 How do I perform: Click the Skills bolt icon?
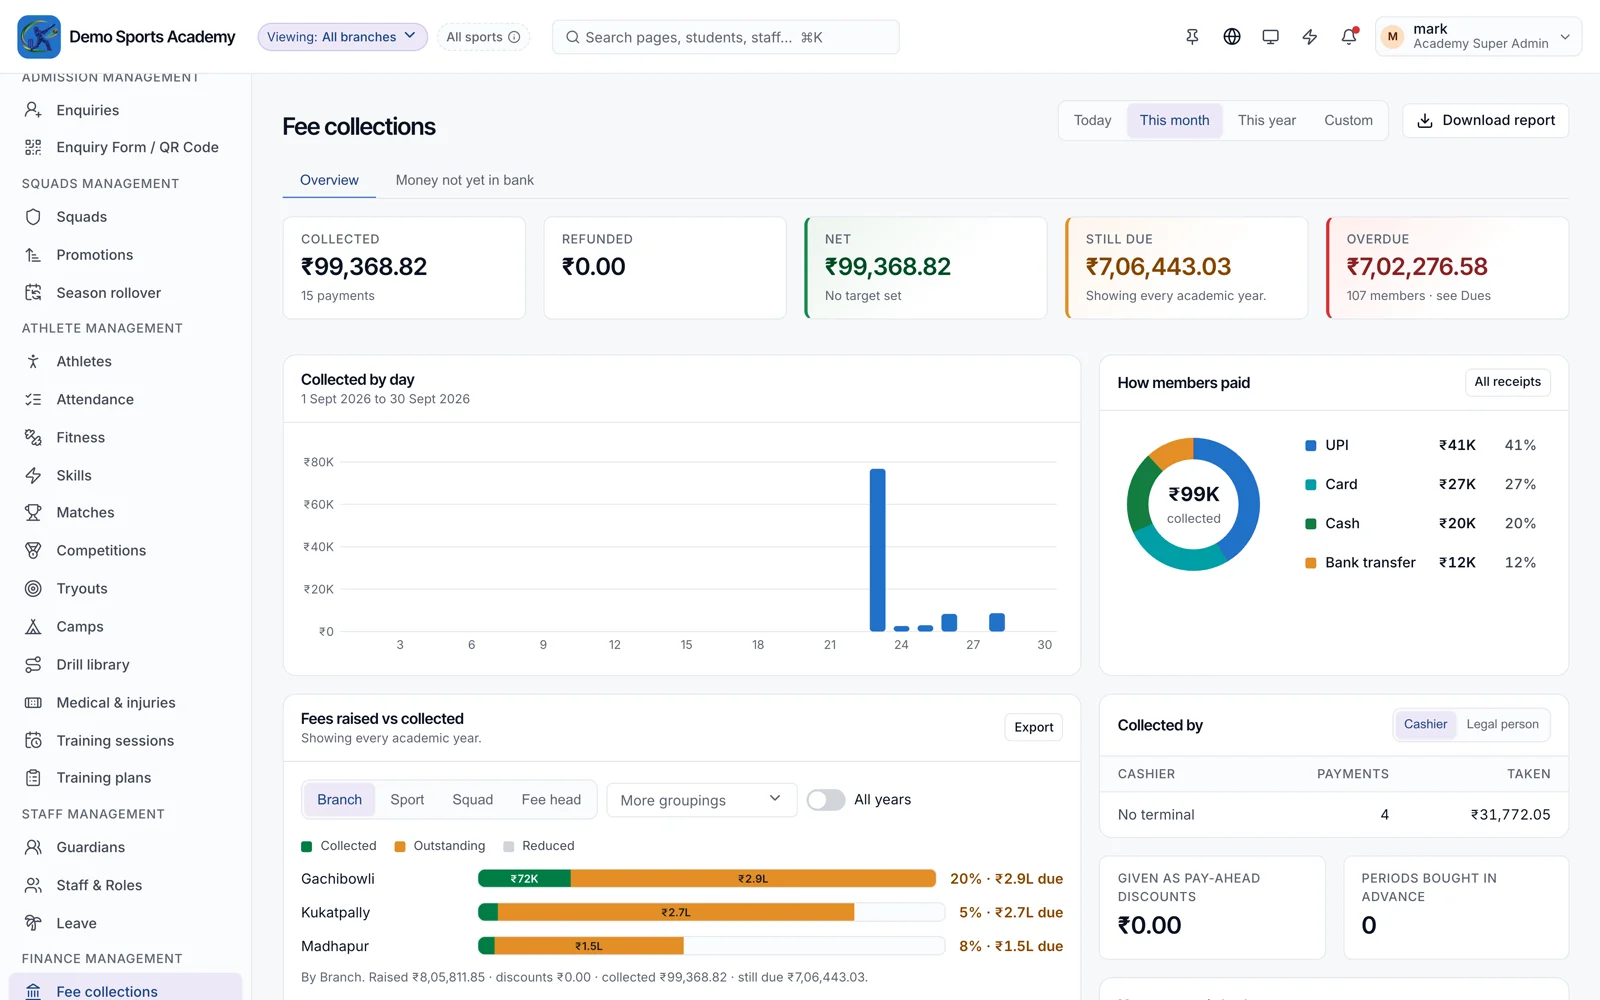click(33, 475)
